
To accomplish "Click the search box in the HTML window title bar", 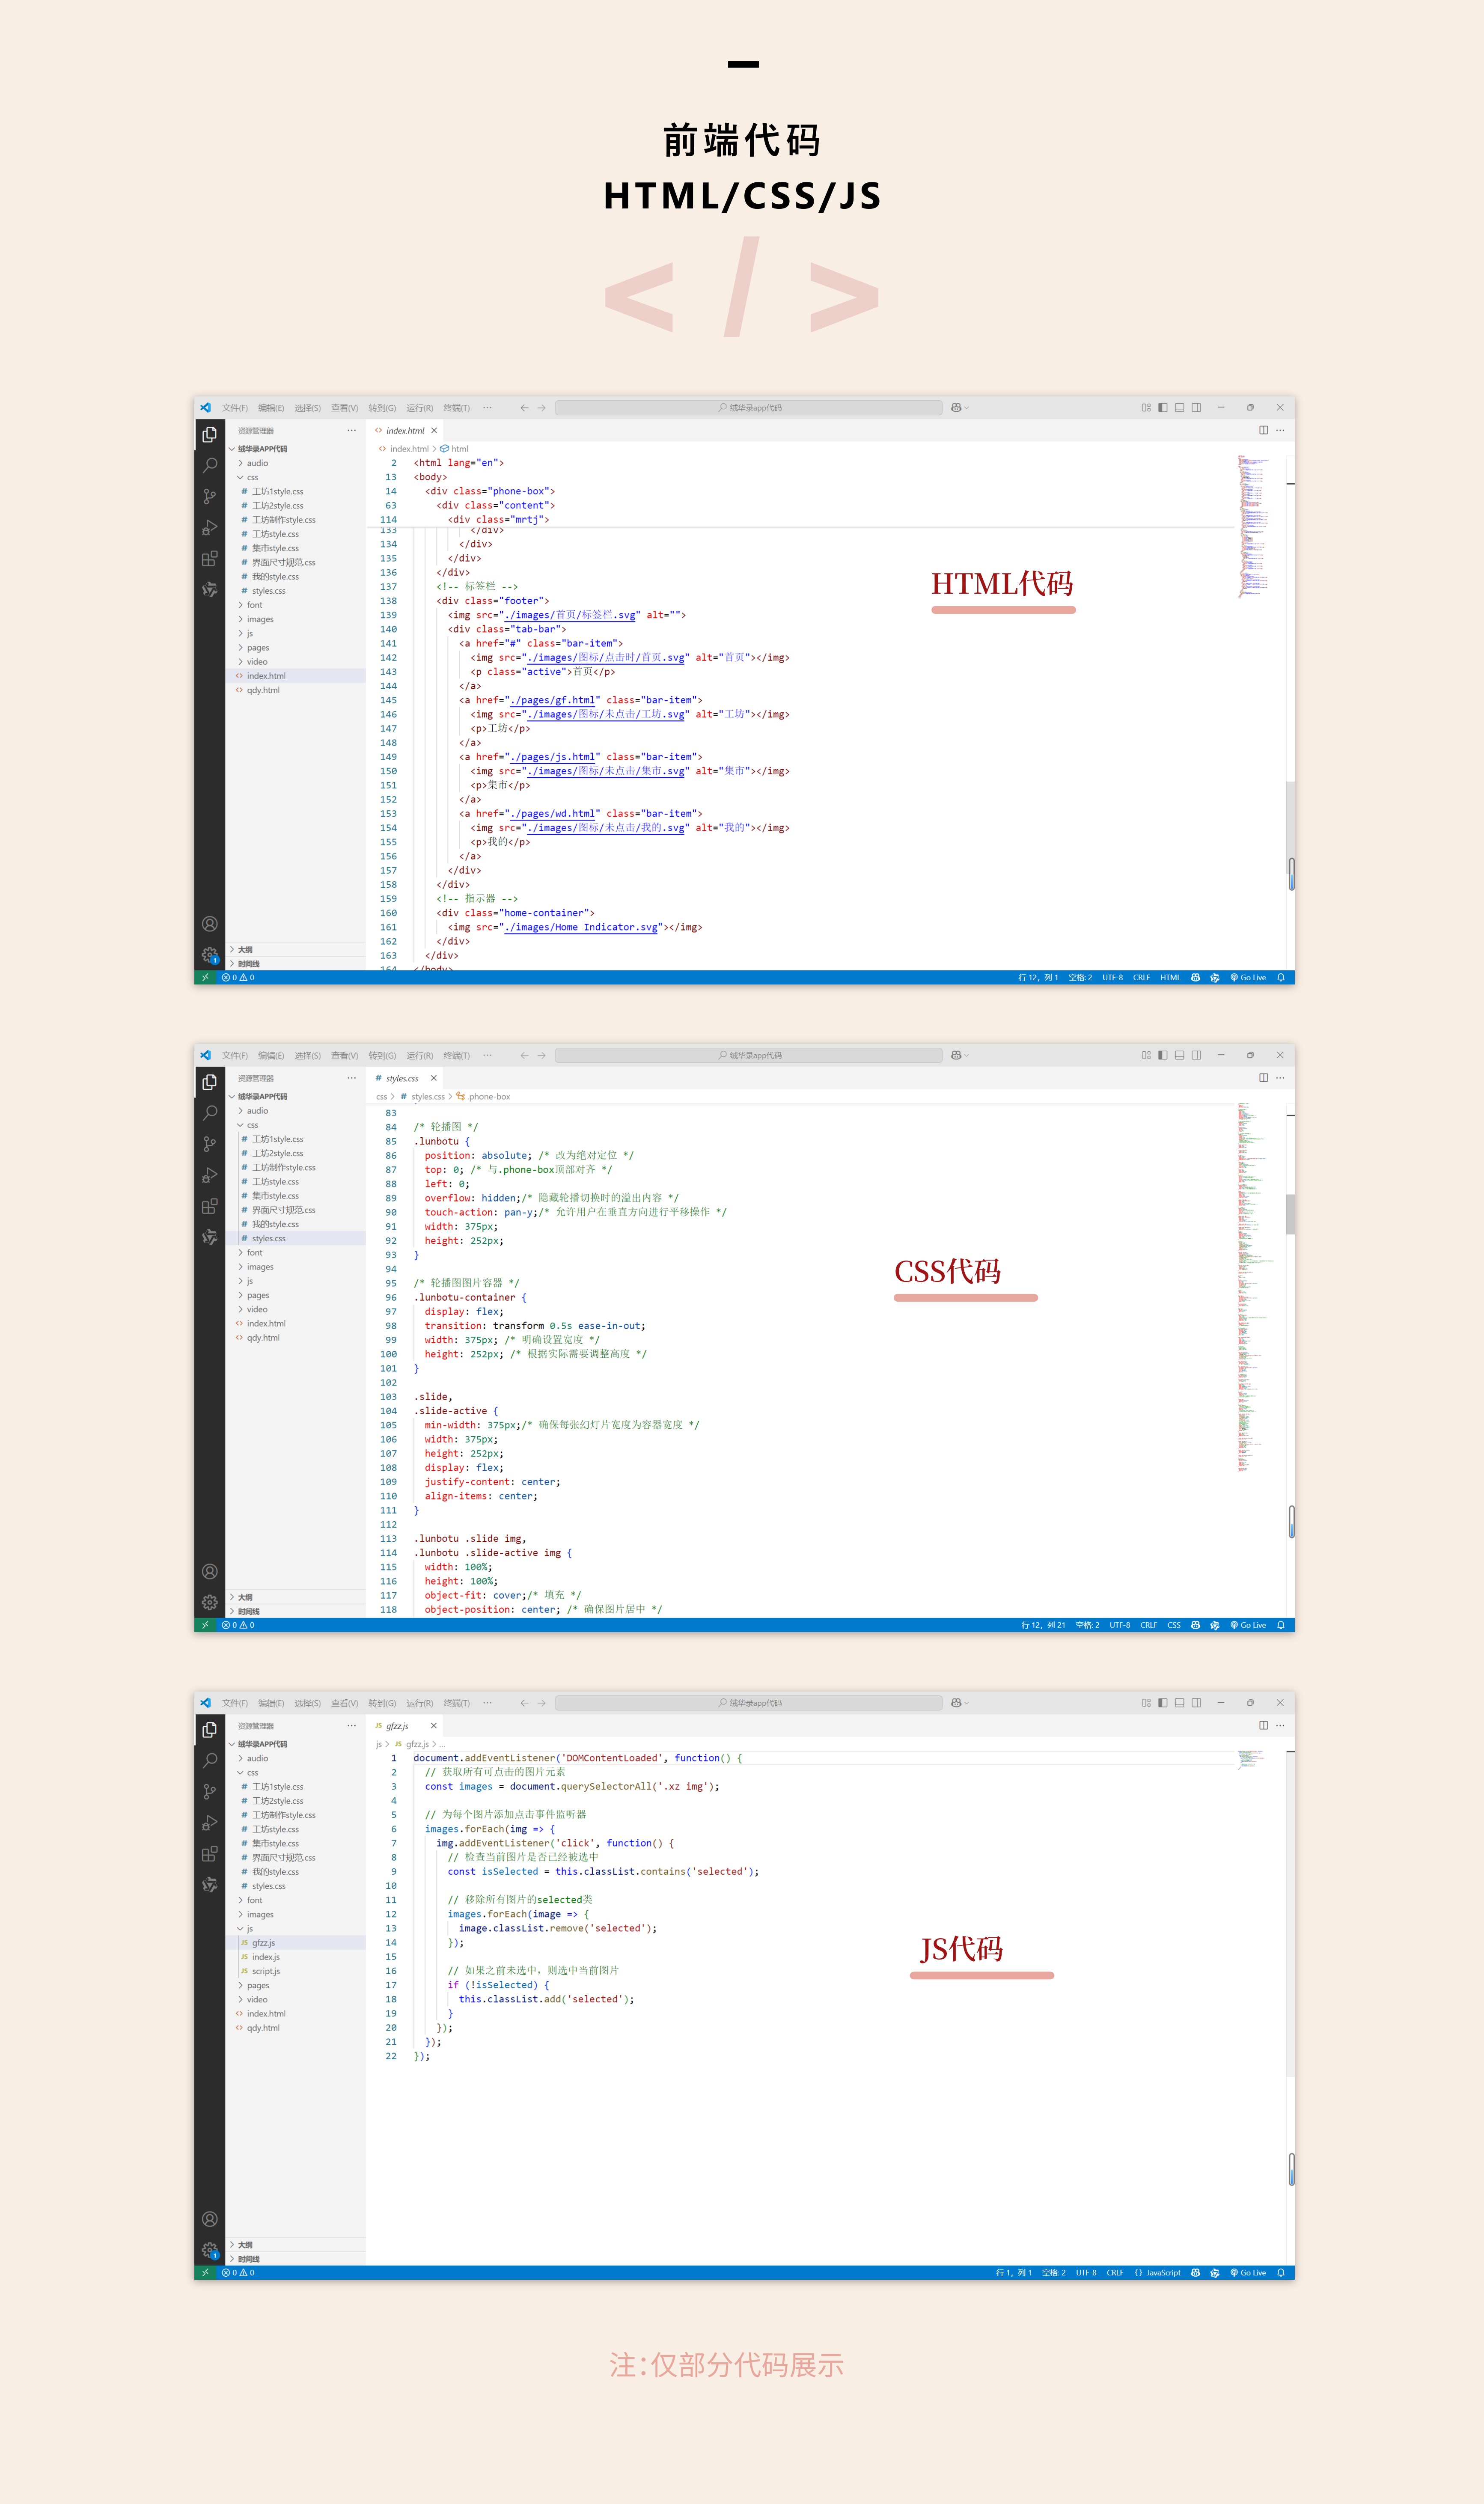I will pos(748,408).
